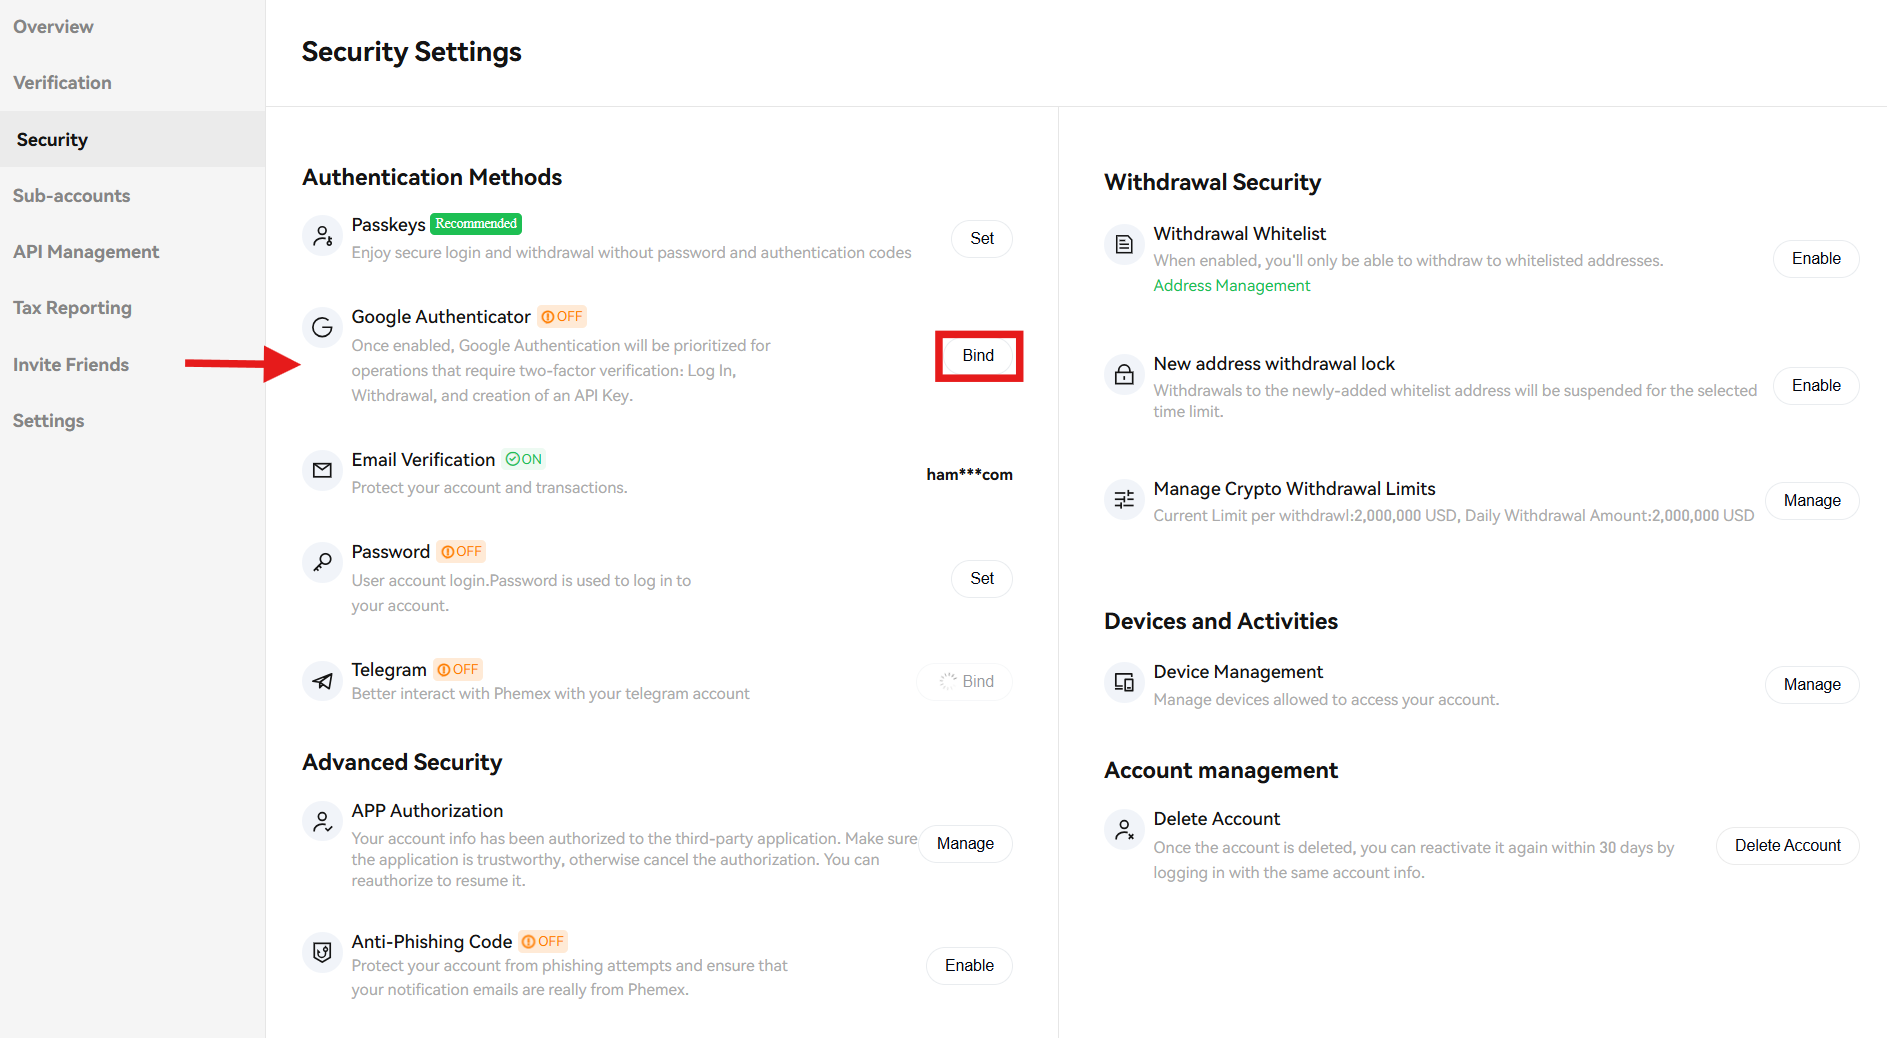Select the Telegram paper plane icon
This screenshot has height=1038, width=1887.
(322, 681)
